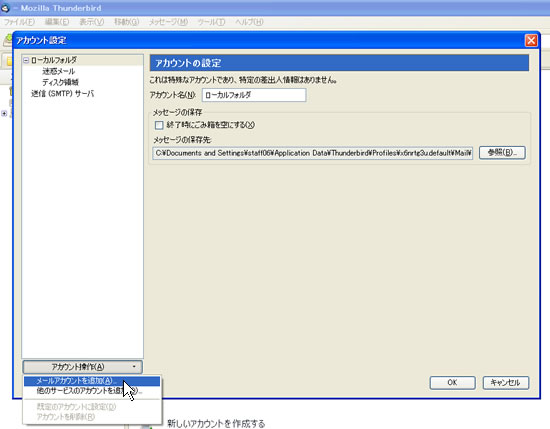Image resolution: width=550 pixels, height=429 pixels.
Task: Click the キャンセル button
Action: [505, 383]
